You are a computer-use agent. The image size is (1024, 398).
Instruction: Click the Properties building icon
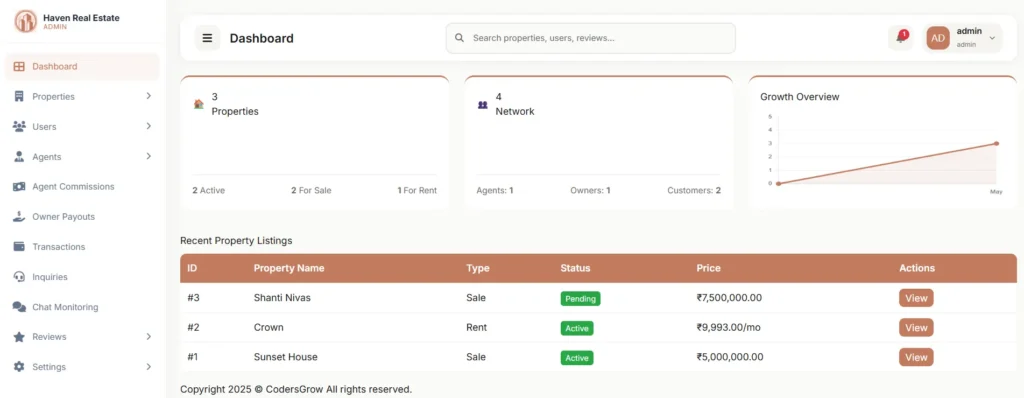tap(19, 97)
